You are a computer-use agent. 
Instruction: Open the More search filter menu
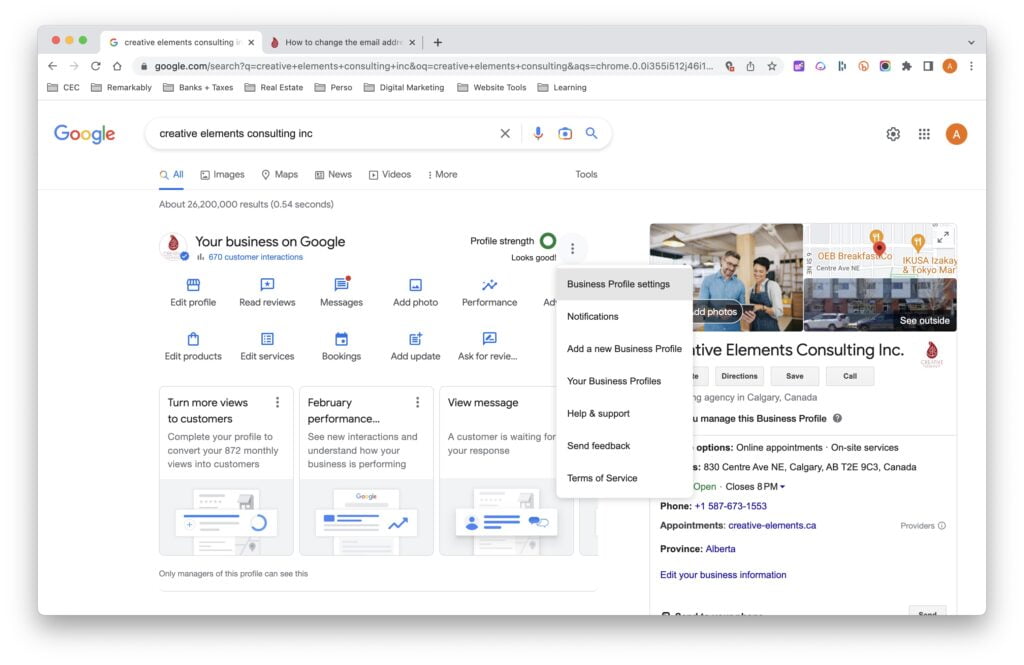click(442, 174)
